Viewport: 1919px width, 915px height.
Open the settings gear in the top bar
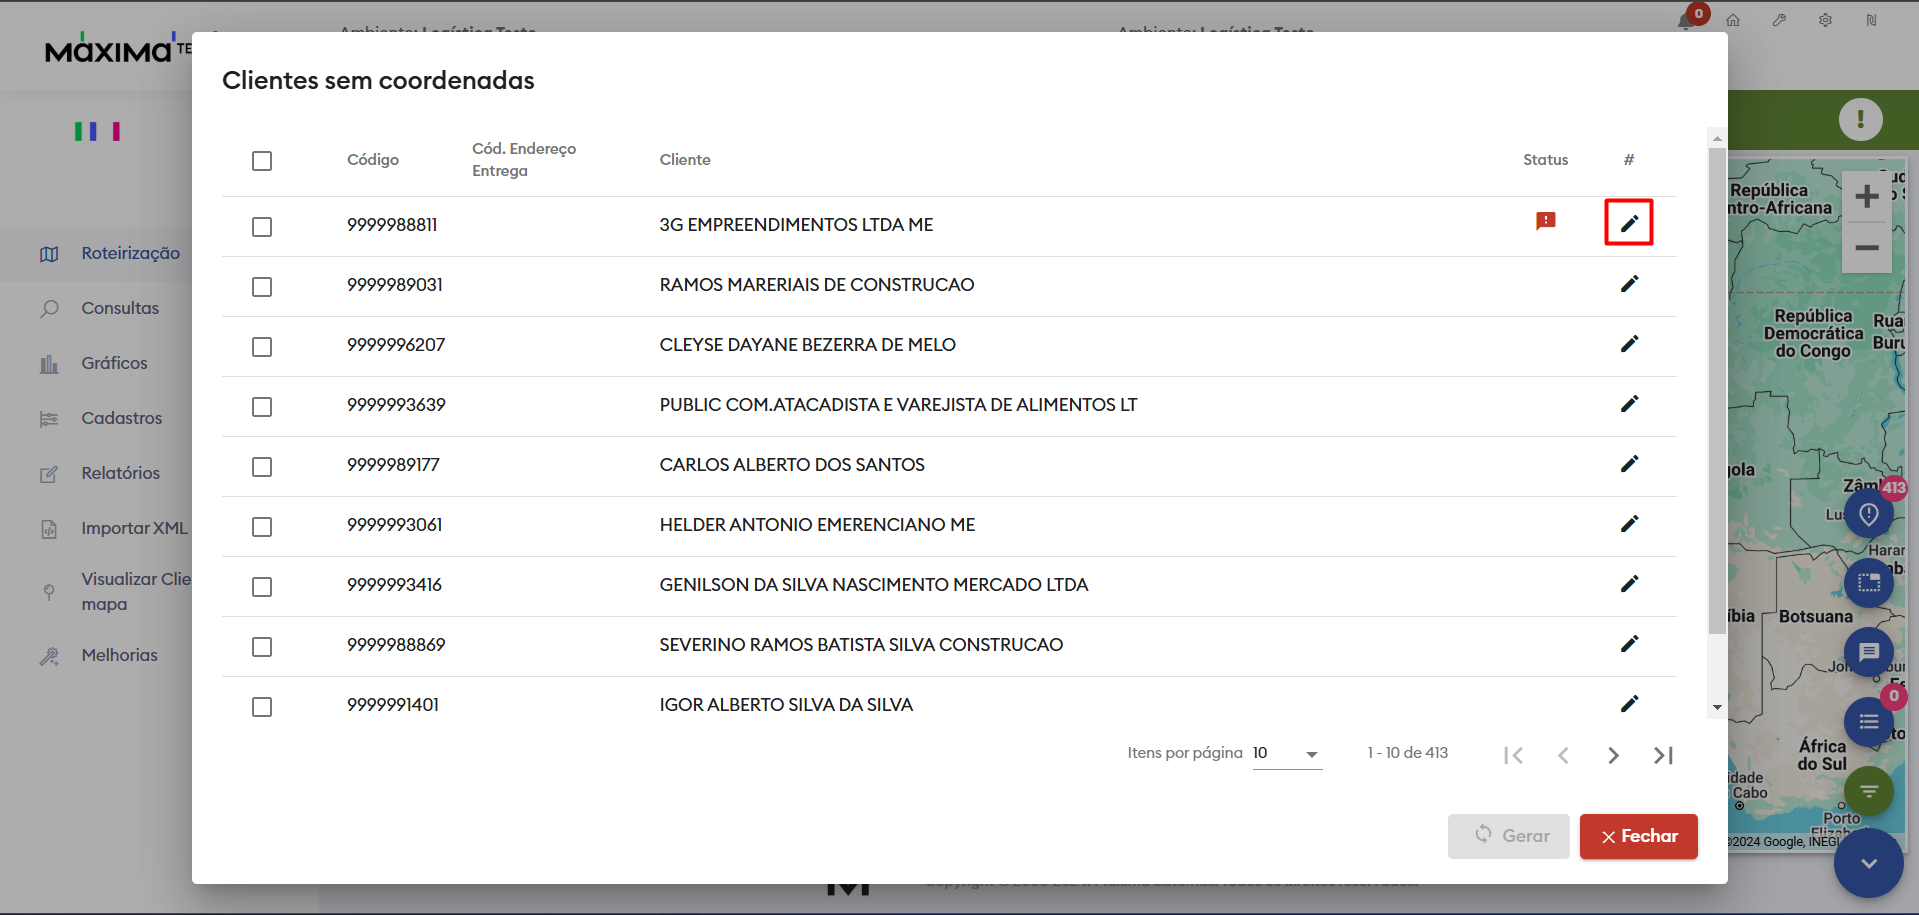[x=1825, y=20]
